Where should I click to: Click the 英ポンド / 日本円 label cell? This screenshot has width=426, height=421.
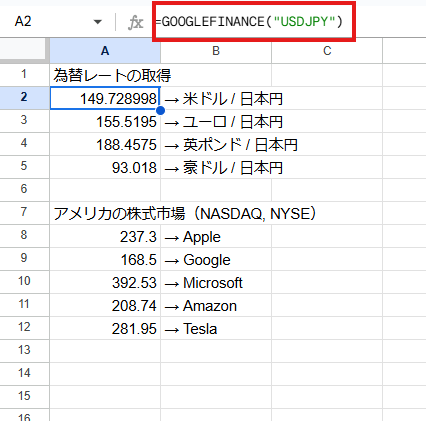click(216, 144)
